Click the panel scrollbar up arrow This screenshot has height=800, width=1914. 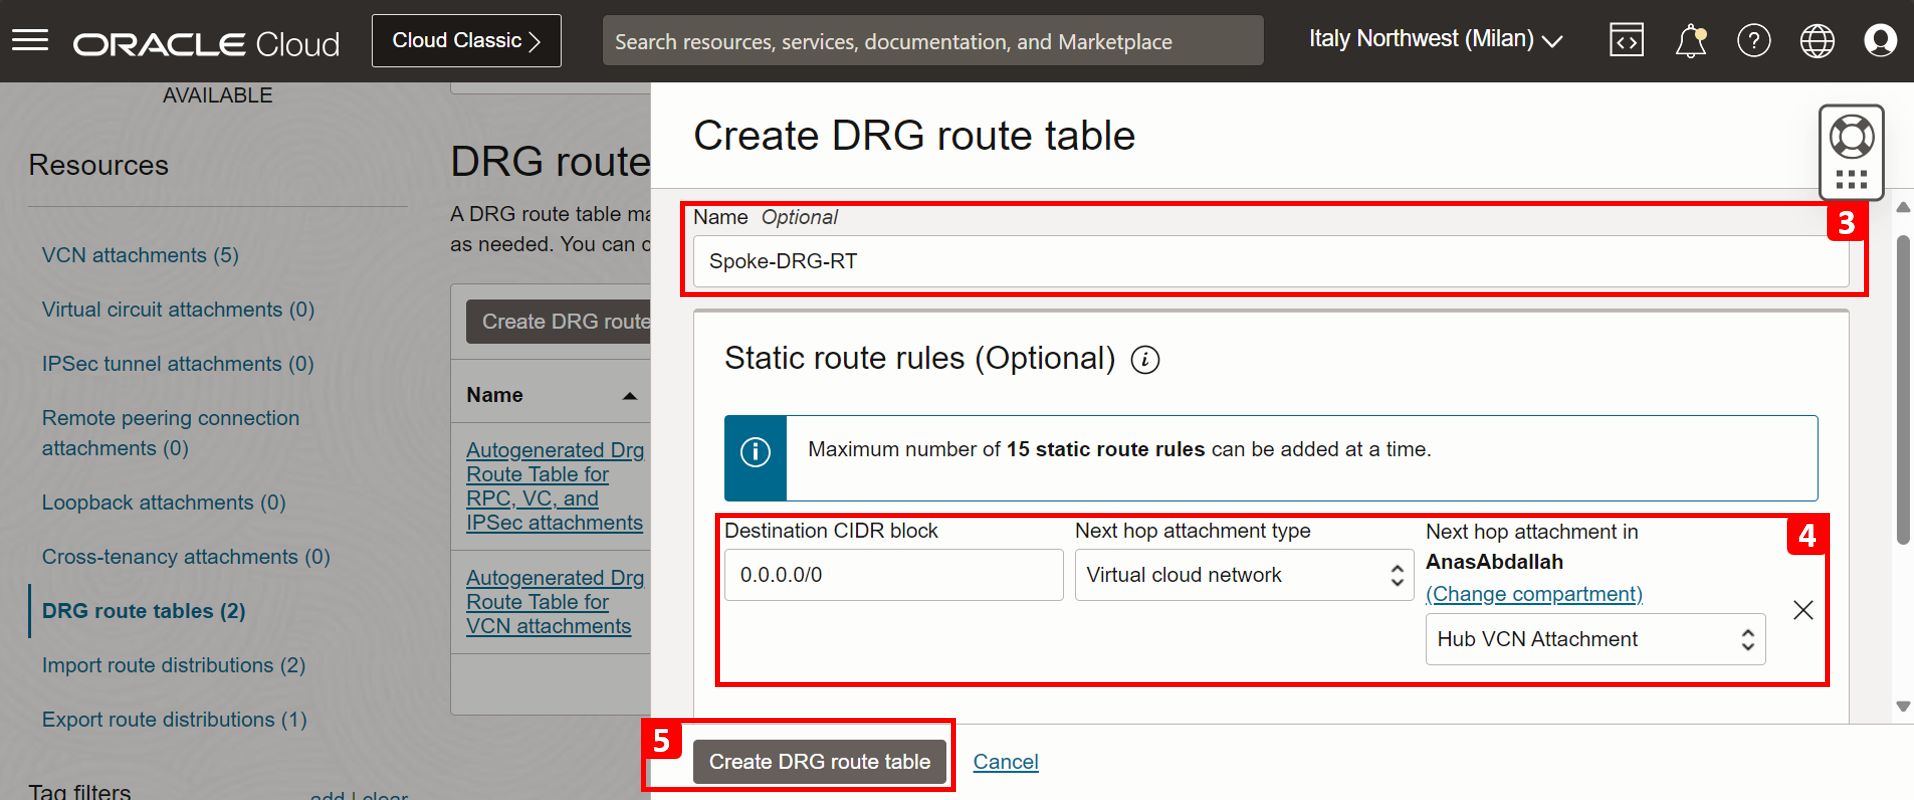tap(1903, 207)
